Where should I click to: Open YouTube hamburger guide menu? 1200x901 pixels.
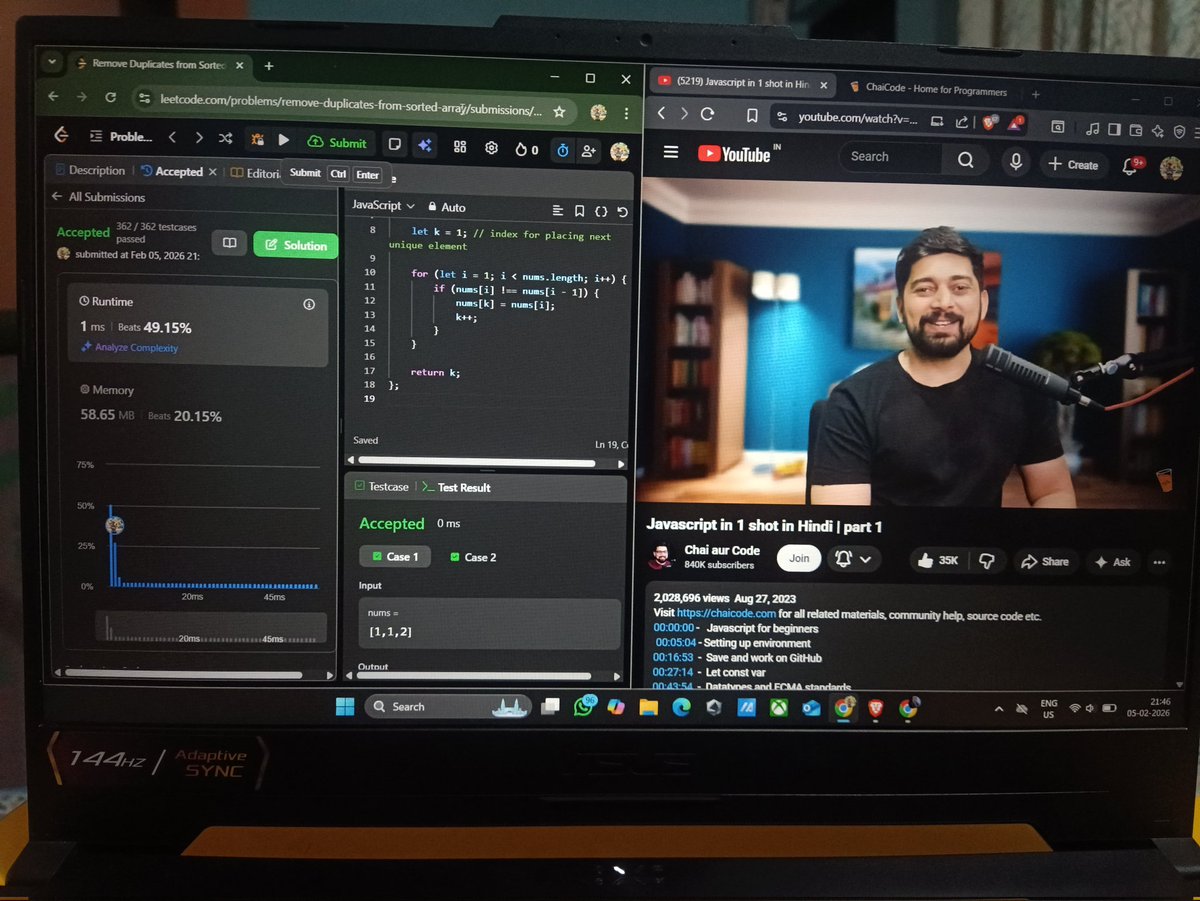tap(671, 152)
